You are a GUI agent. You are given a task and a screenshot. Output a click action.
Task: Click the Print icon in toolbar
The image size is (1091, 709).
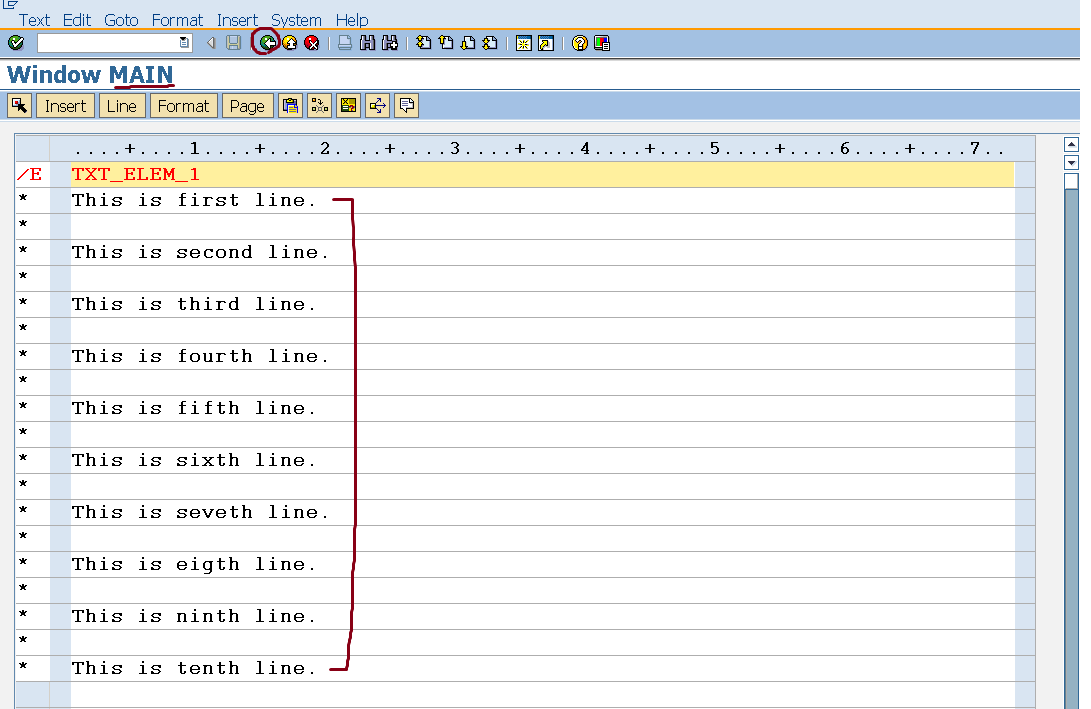pyautogui.click(x=344, y=43)
